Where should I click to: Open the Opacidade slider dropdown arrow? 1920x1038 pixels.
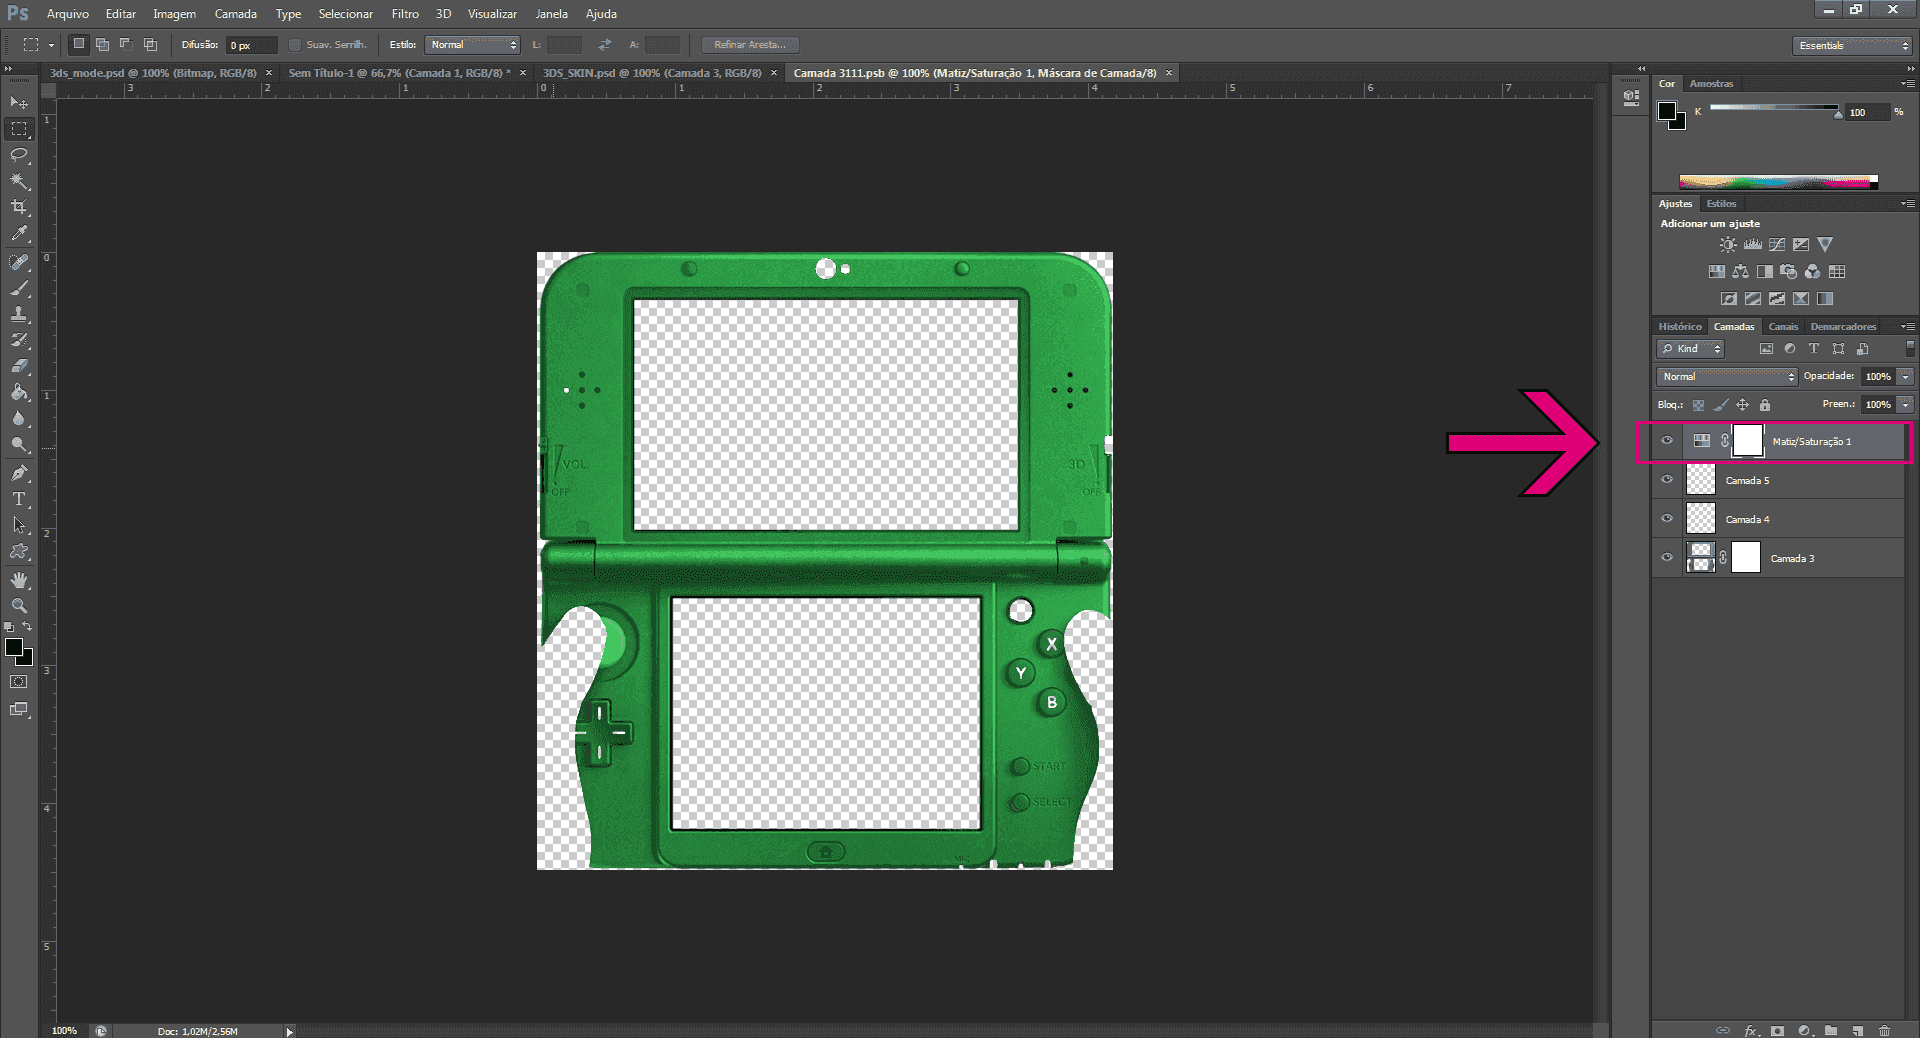click(1906, 376)
